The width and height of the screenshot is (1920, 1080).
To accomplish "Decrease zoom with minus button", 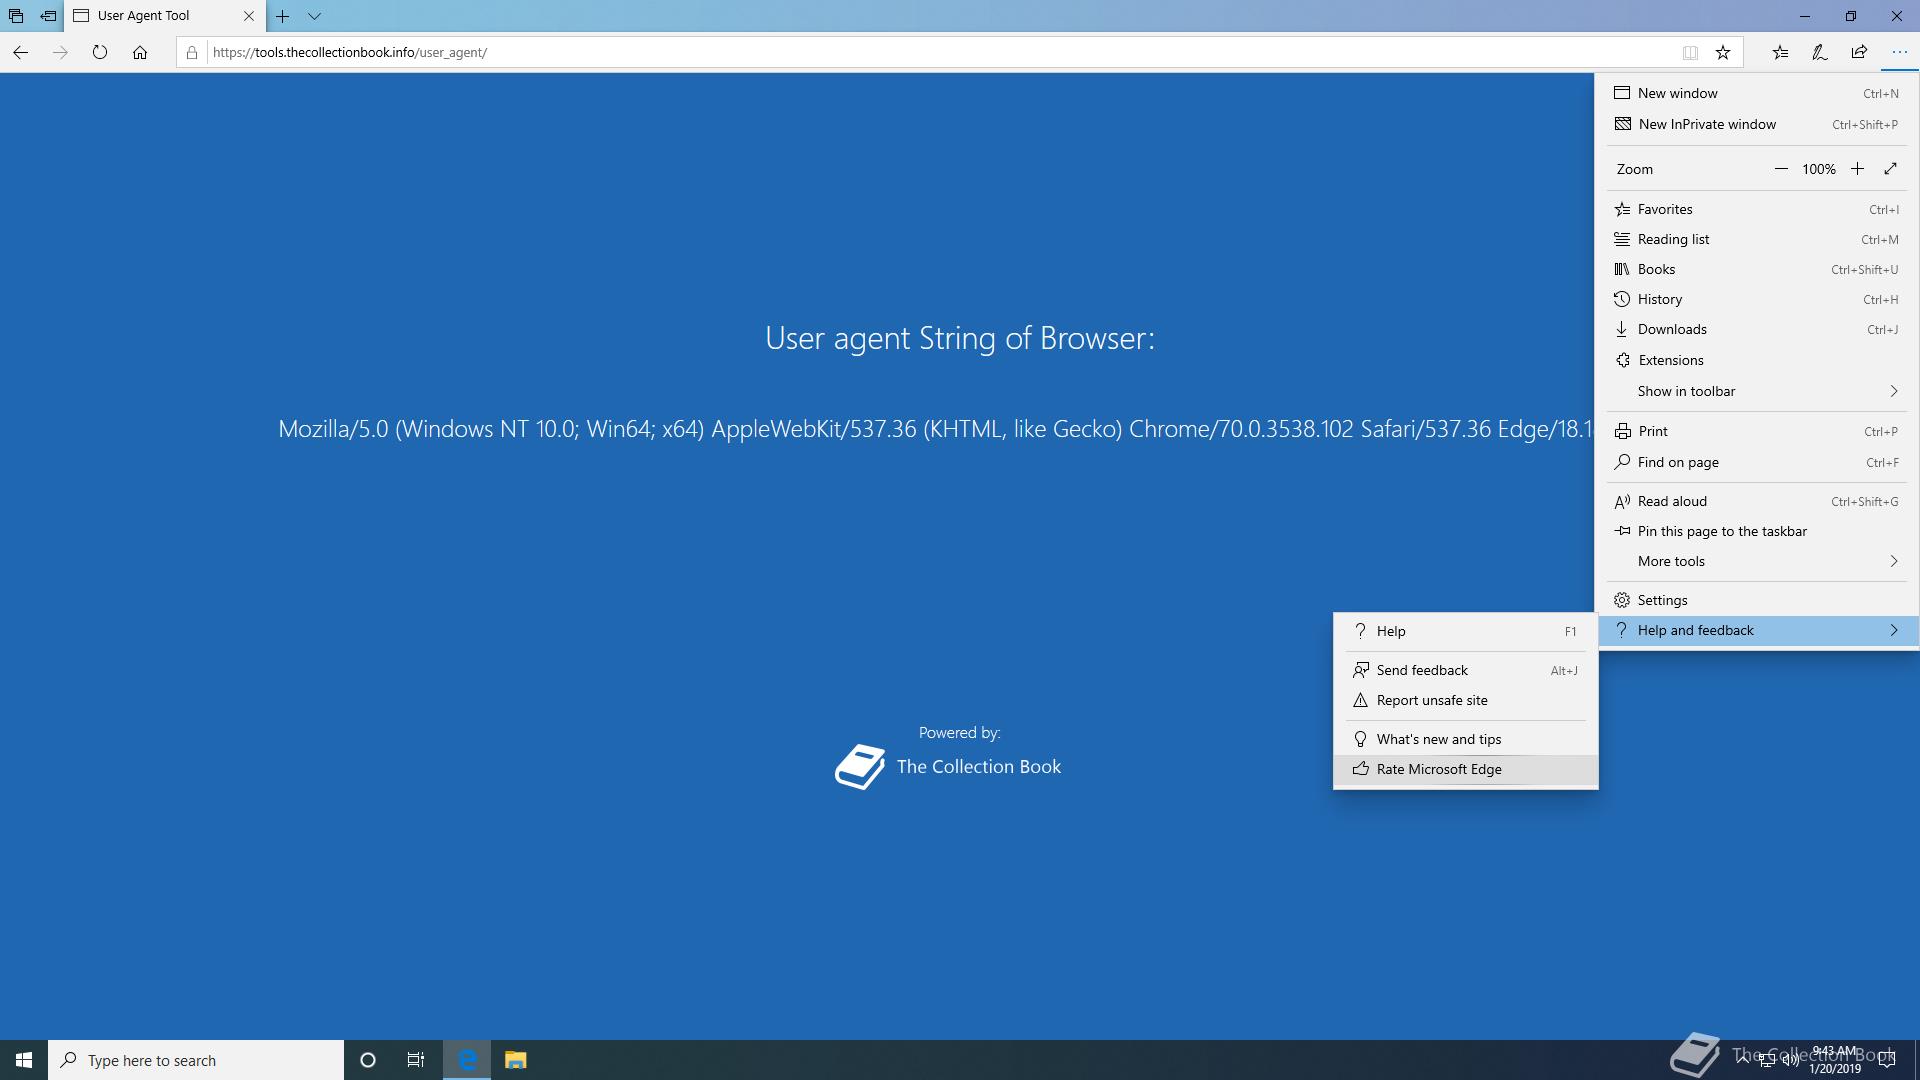I will click(1781, 169).
